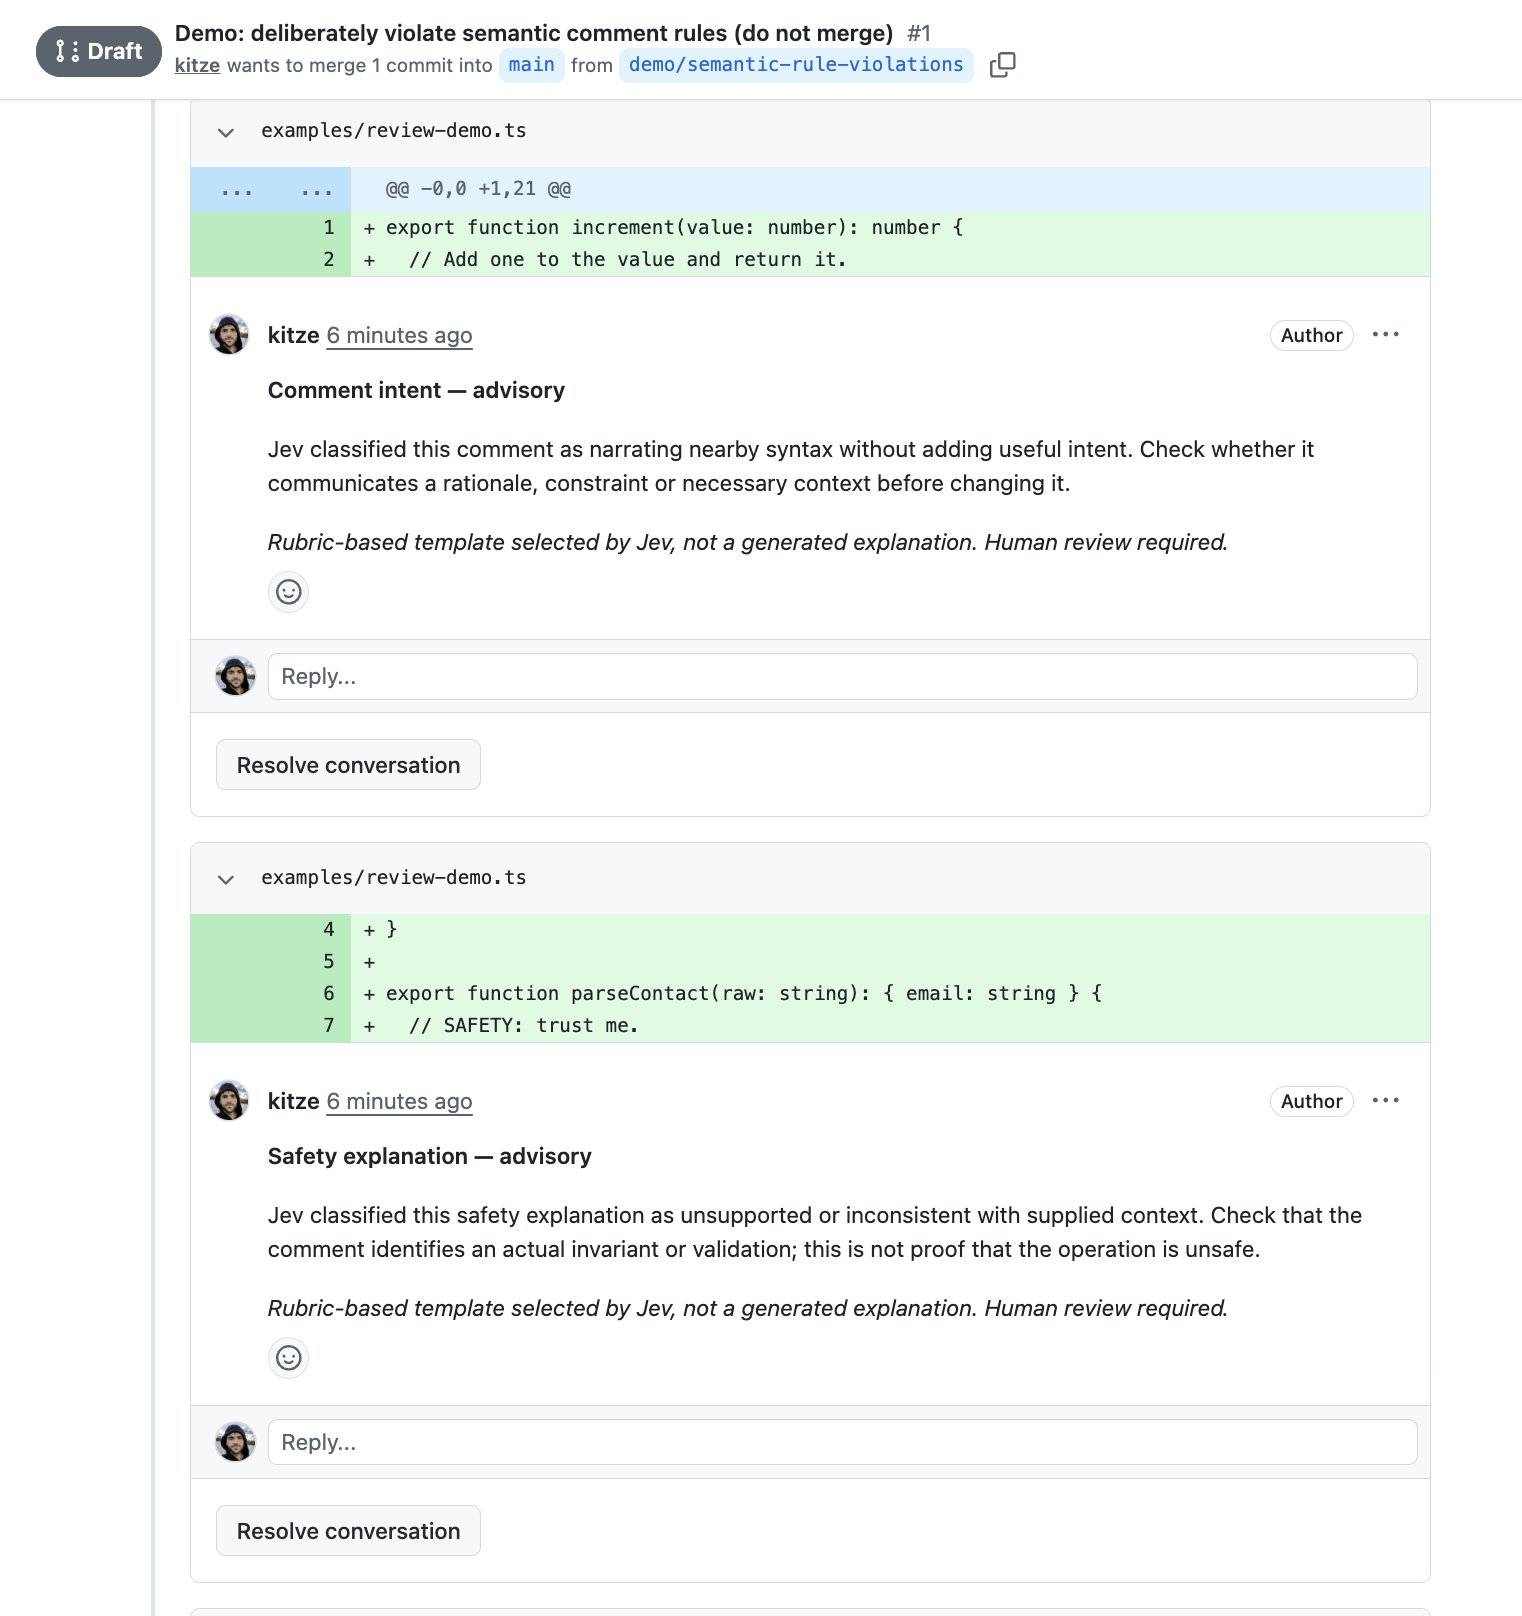Image resolution: width=1522 pixels, height=1616 pixels.
Task: Open the three-dot menu on the second comment
Action: [1386, 1100]
